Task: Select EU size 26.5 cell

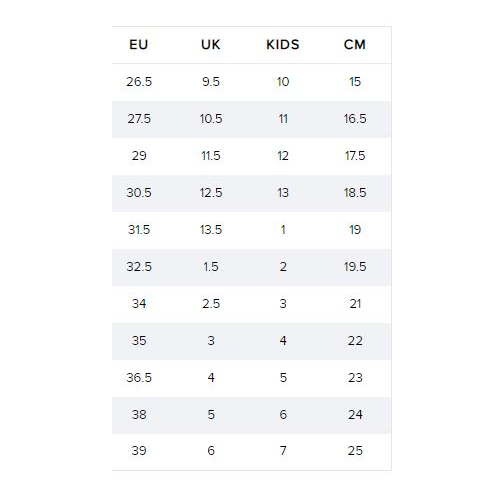Action: [139, 82]
